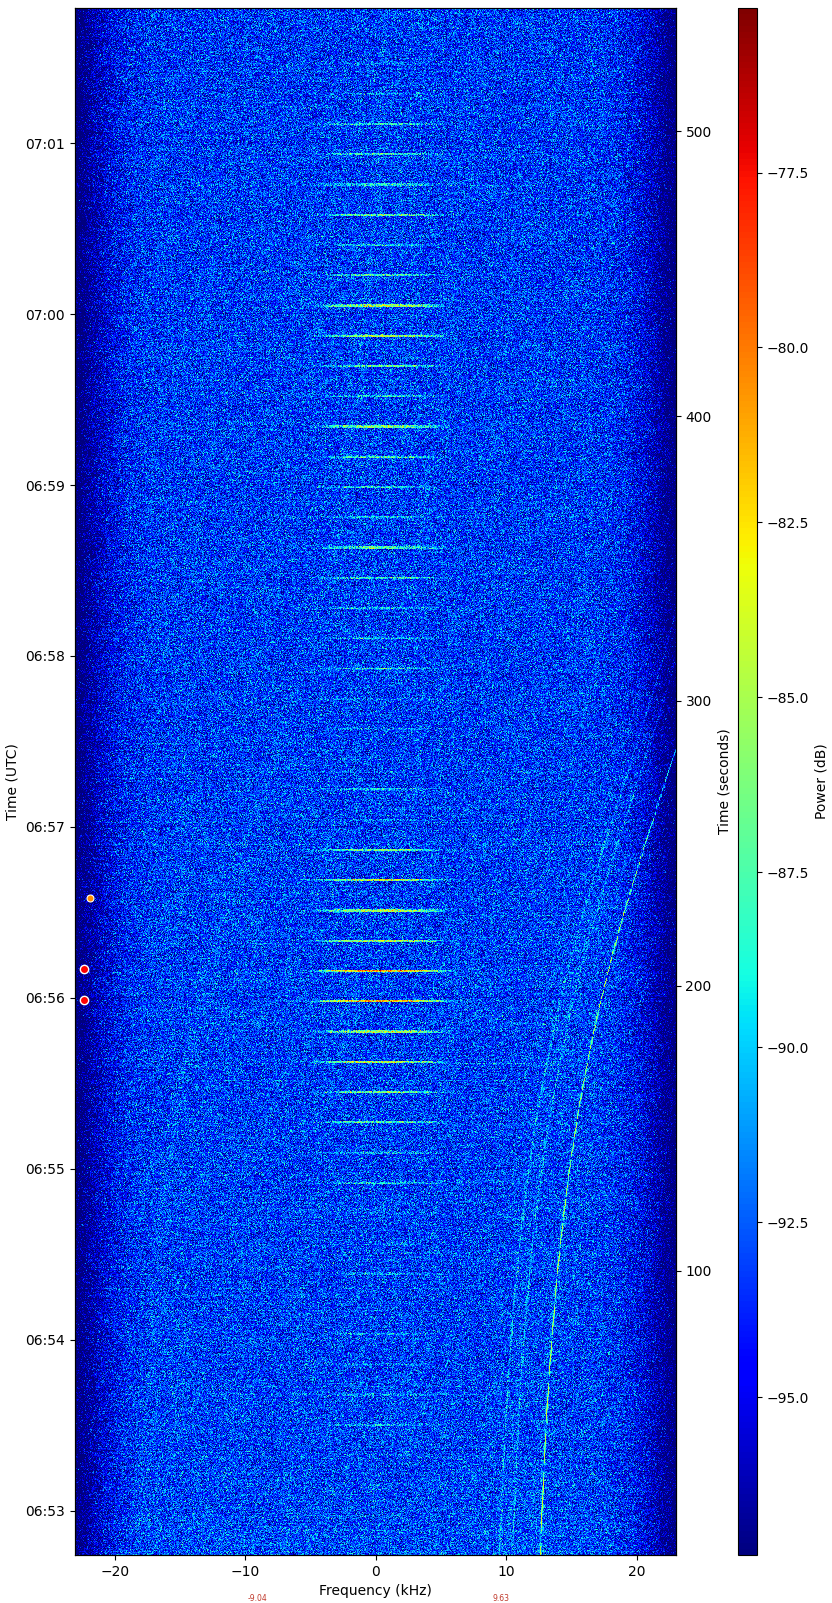Click the "Power (dB)" colorbar title
Viewport: 832px width, 1603px height.
(x=821, y=782)
